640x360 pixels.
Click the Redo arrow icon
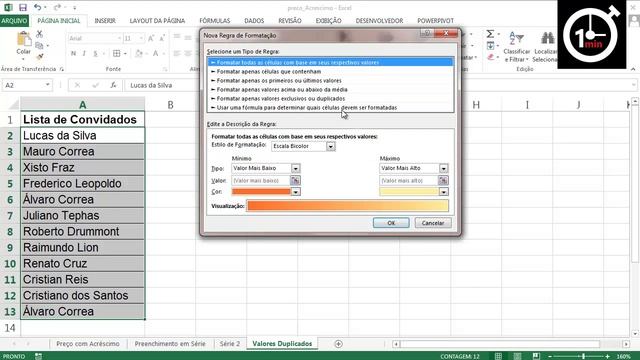(57, 7)
